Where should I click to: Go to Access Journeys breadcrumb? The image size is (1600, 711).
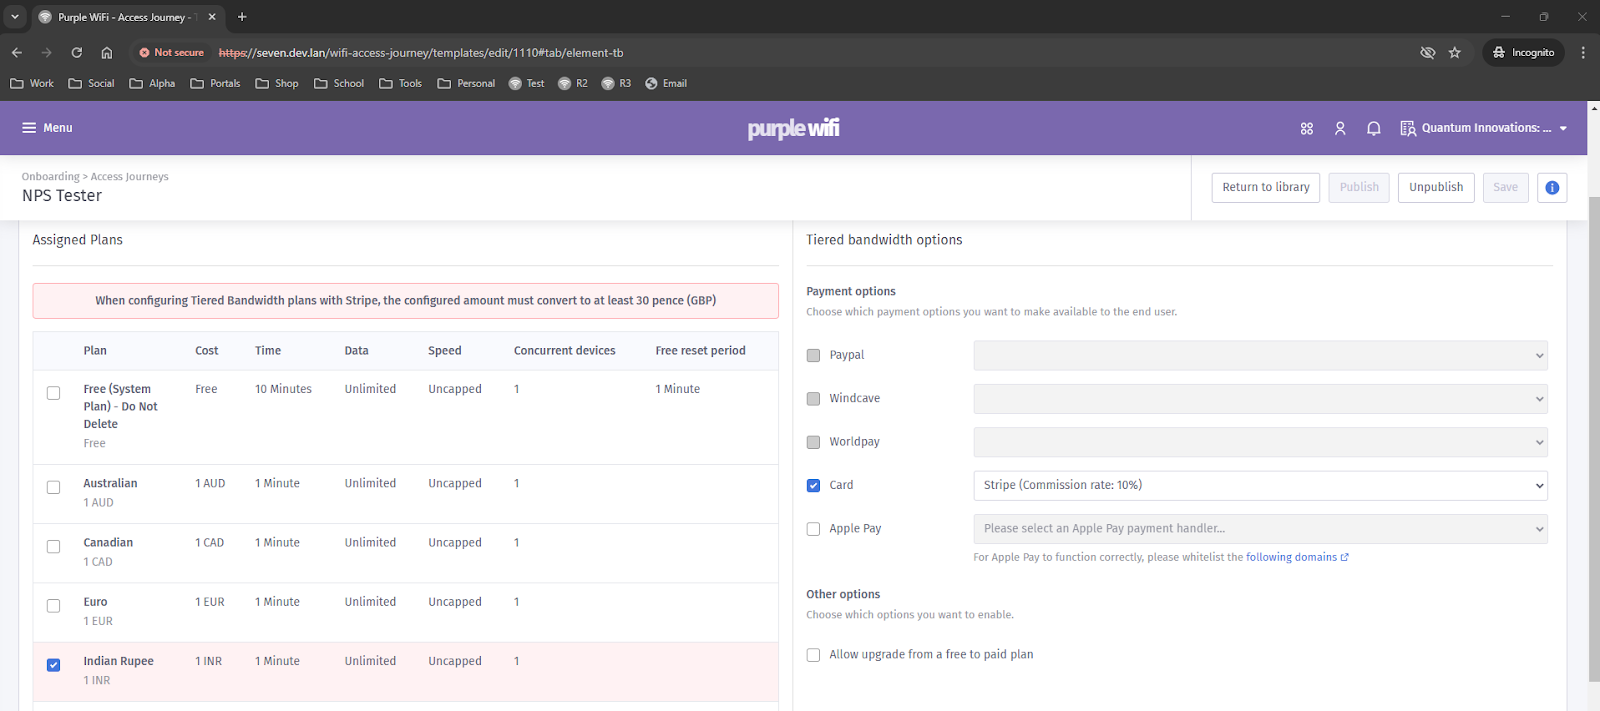coord(129,177)
